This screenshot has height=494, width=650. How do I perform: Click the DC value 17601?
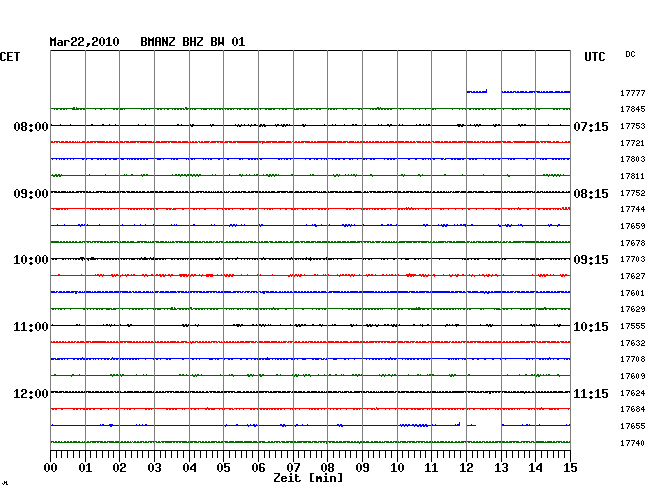[x=633, y=293]
